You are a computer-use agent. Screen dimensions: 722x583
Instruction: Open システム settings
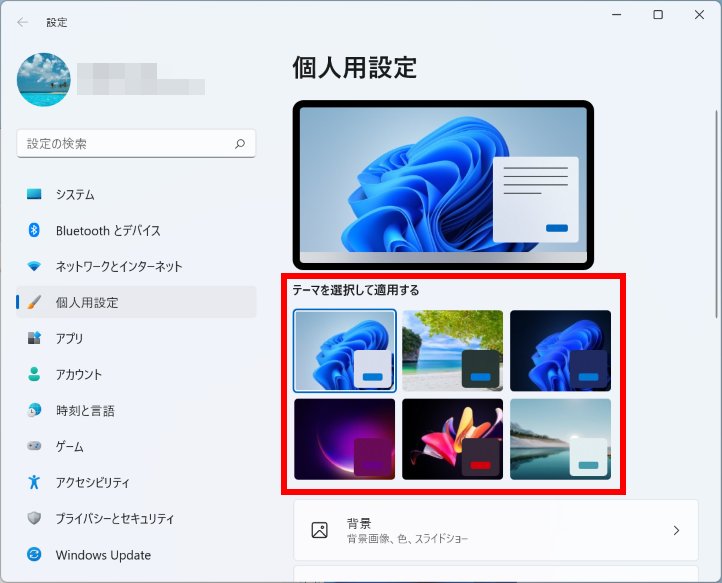(x=136, y=194)
